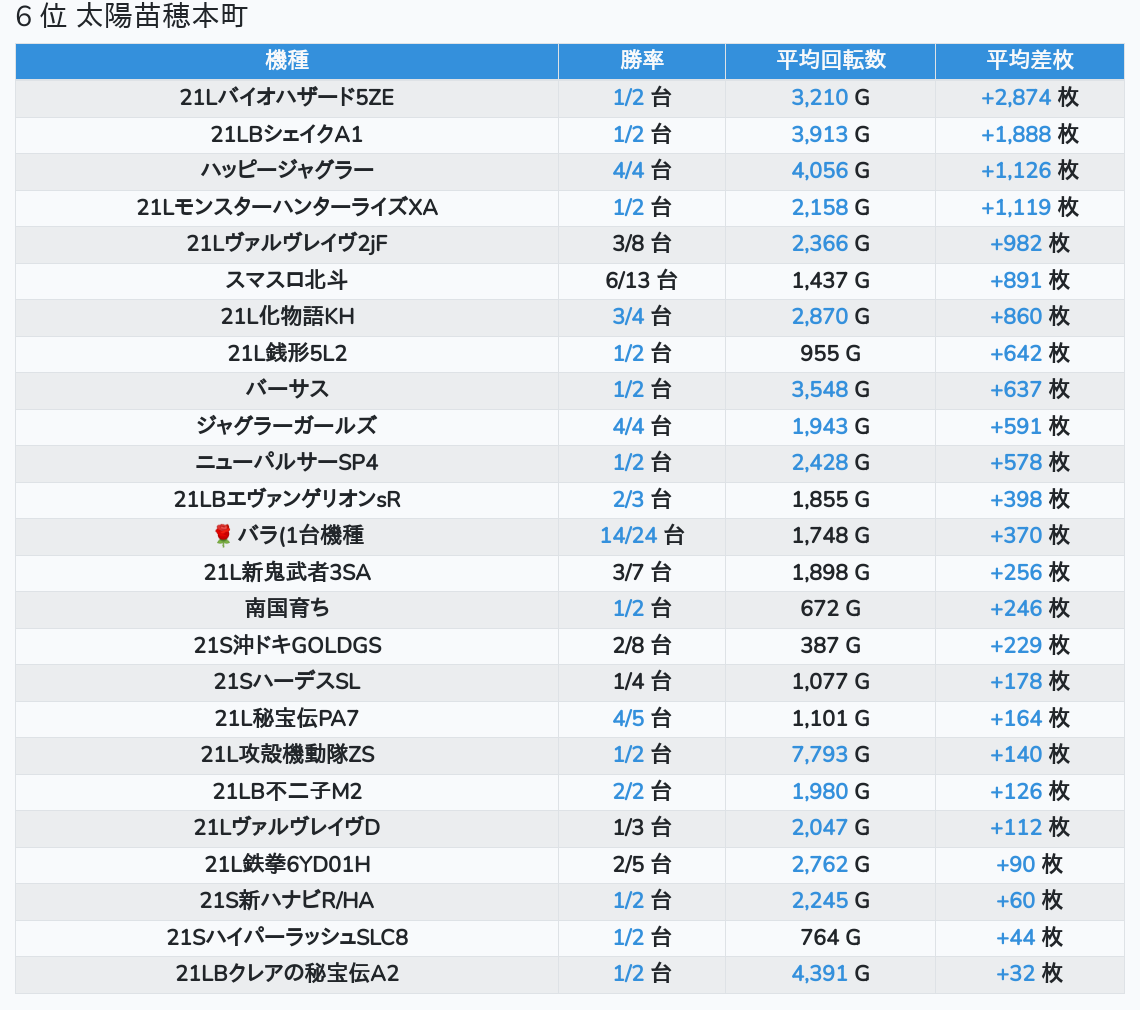
Task: Click the +1,888 average difference value
Action: [1016, 135]
